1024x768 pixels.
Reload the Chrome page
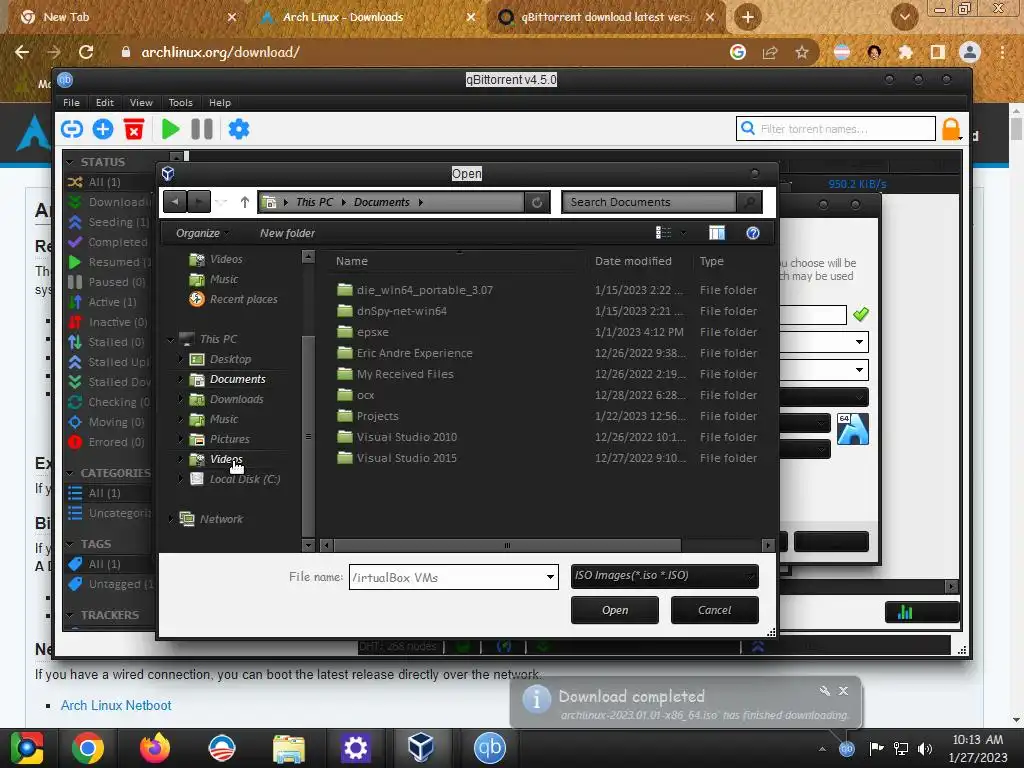point(86,52)
